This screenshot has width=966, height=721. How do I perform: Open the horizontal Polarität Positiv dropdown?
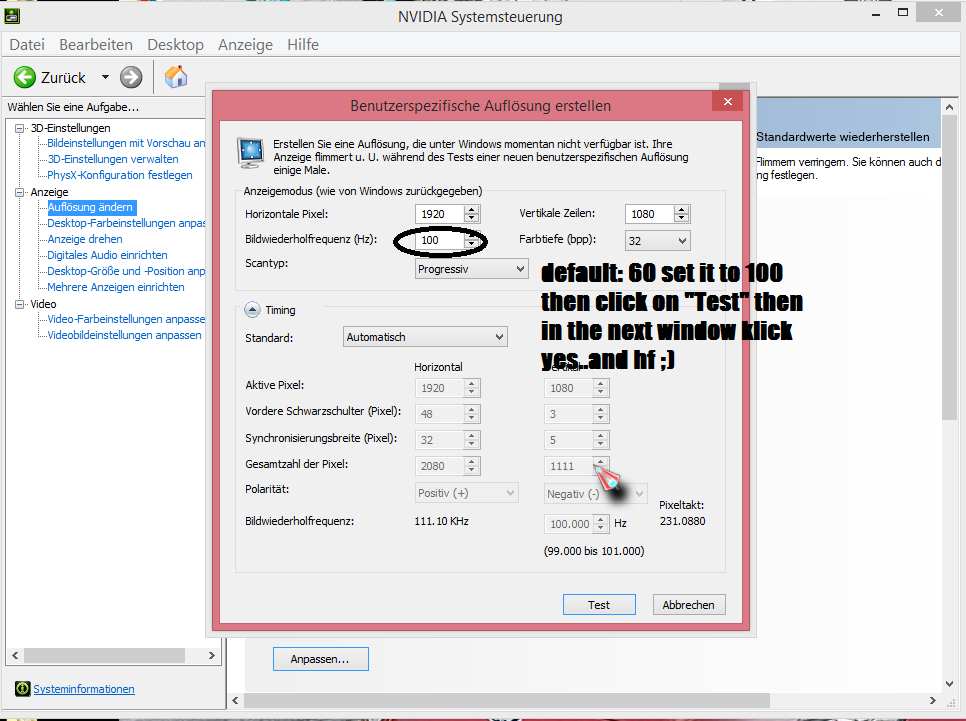pos(466,493)
